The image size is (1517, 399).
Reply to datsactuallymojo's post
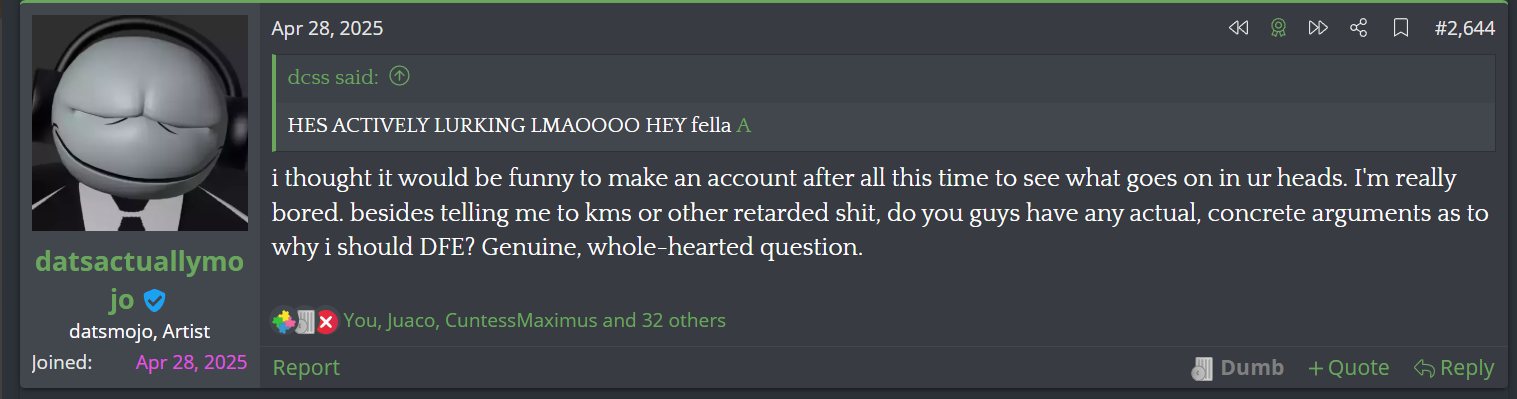[1454, 368]
